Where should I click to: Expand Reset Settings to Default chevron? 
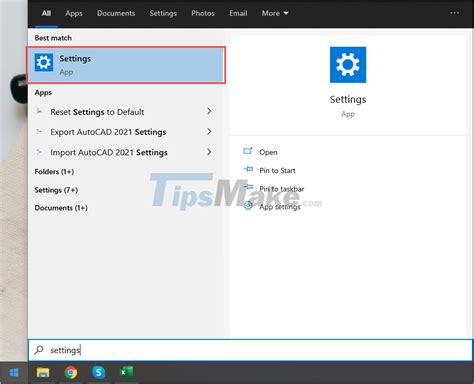tap(209, 111)
